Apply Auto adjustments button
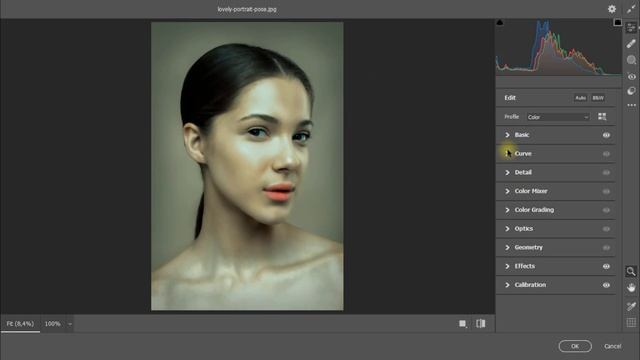The width and height of the screenshot is (640, 360). click(x=580, y=98)
